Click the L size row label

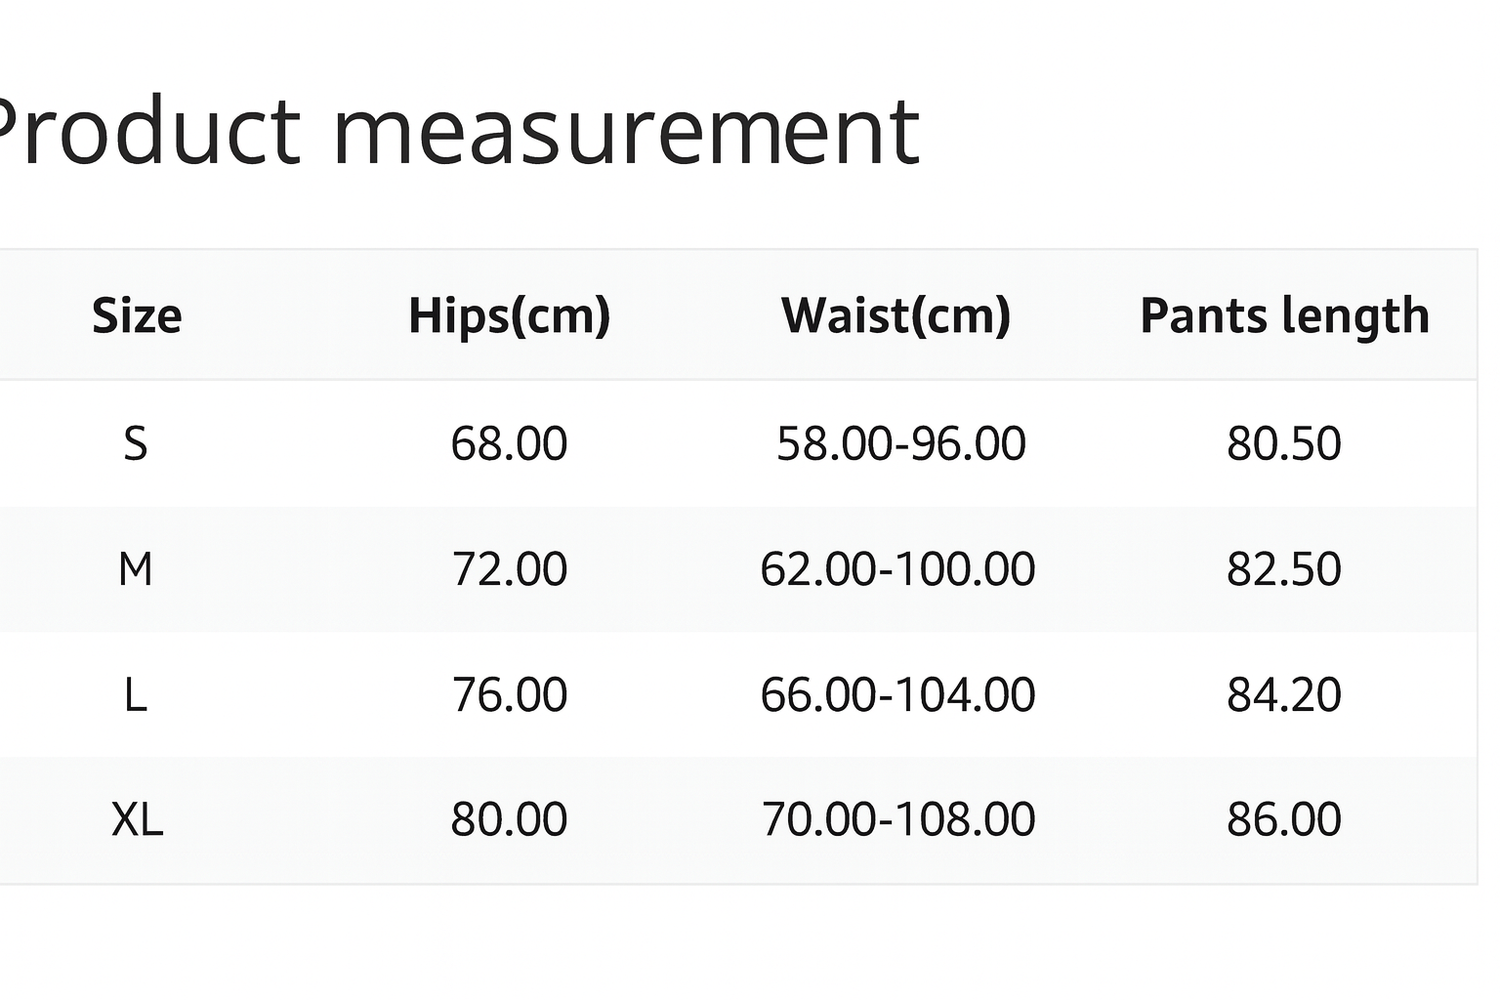point(136,695)
